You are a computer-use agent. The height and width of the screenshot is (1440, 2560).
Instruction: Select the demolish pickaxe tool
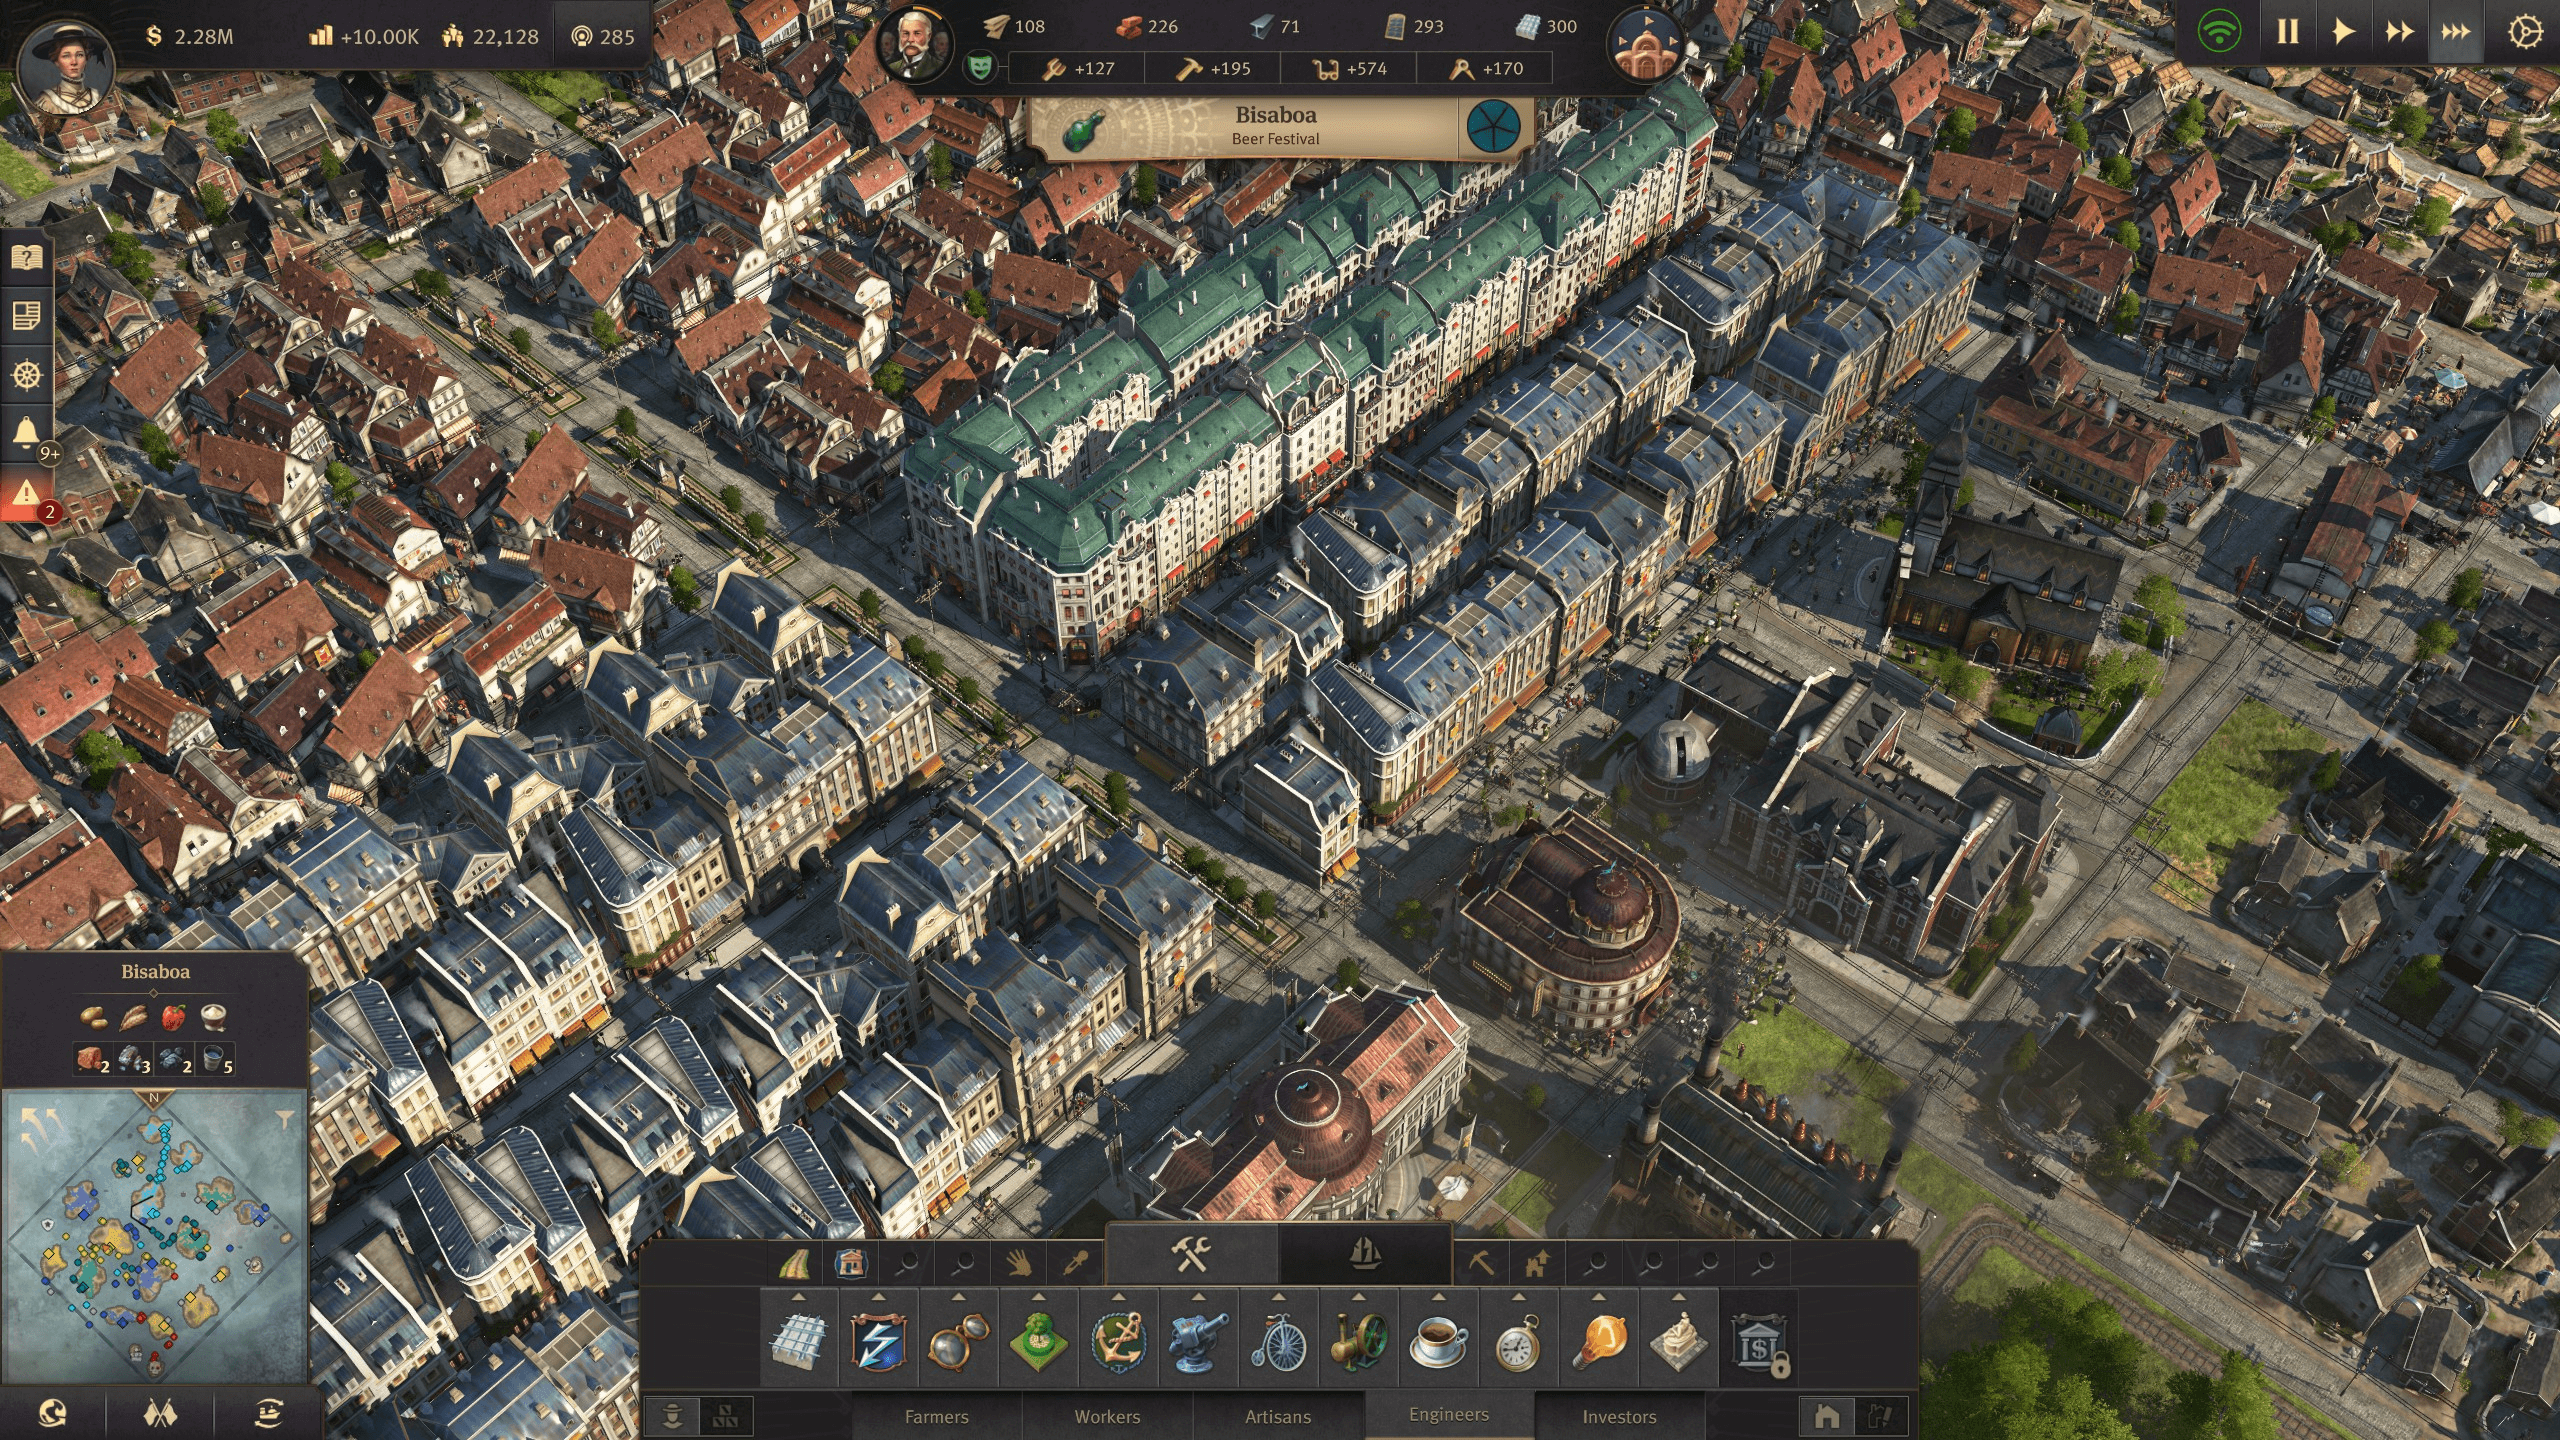(x=1481, y=1264)
